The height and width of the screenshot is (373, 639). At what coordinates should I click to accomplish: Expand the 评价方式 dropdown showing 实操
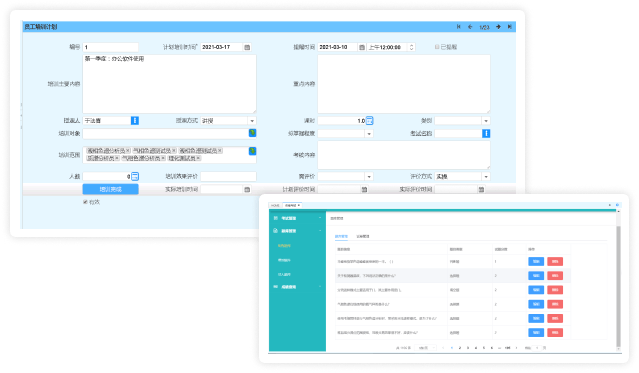coord(486,177)
